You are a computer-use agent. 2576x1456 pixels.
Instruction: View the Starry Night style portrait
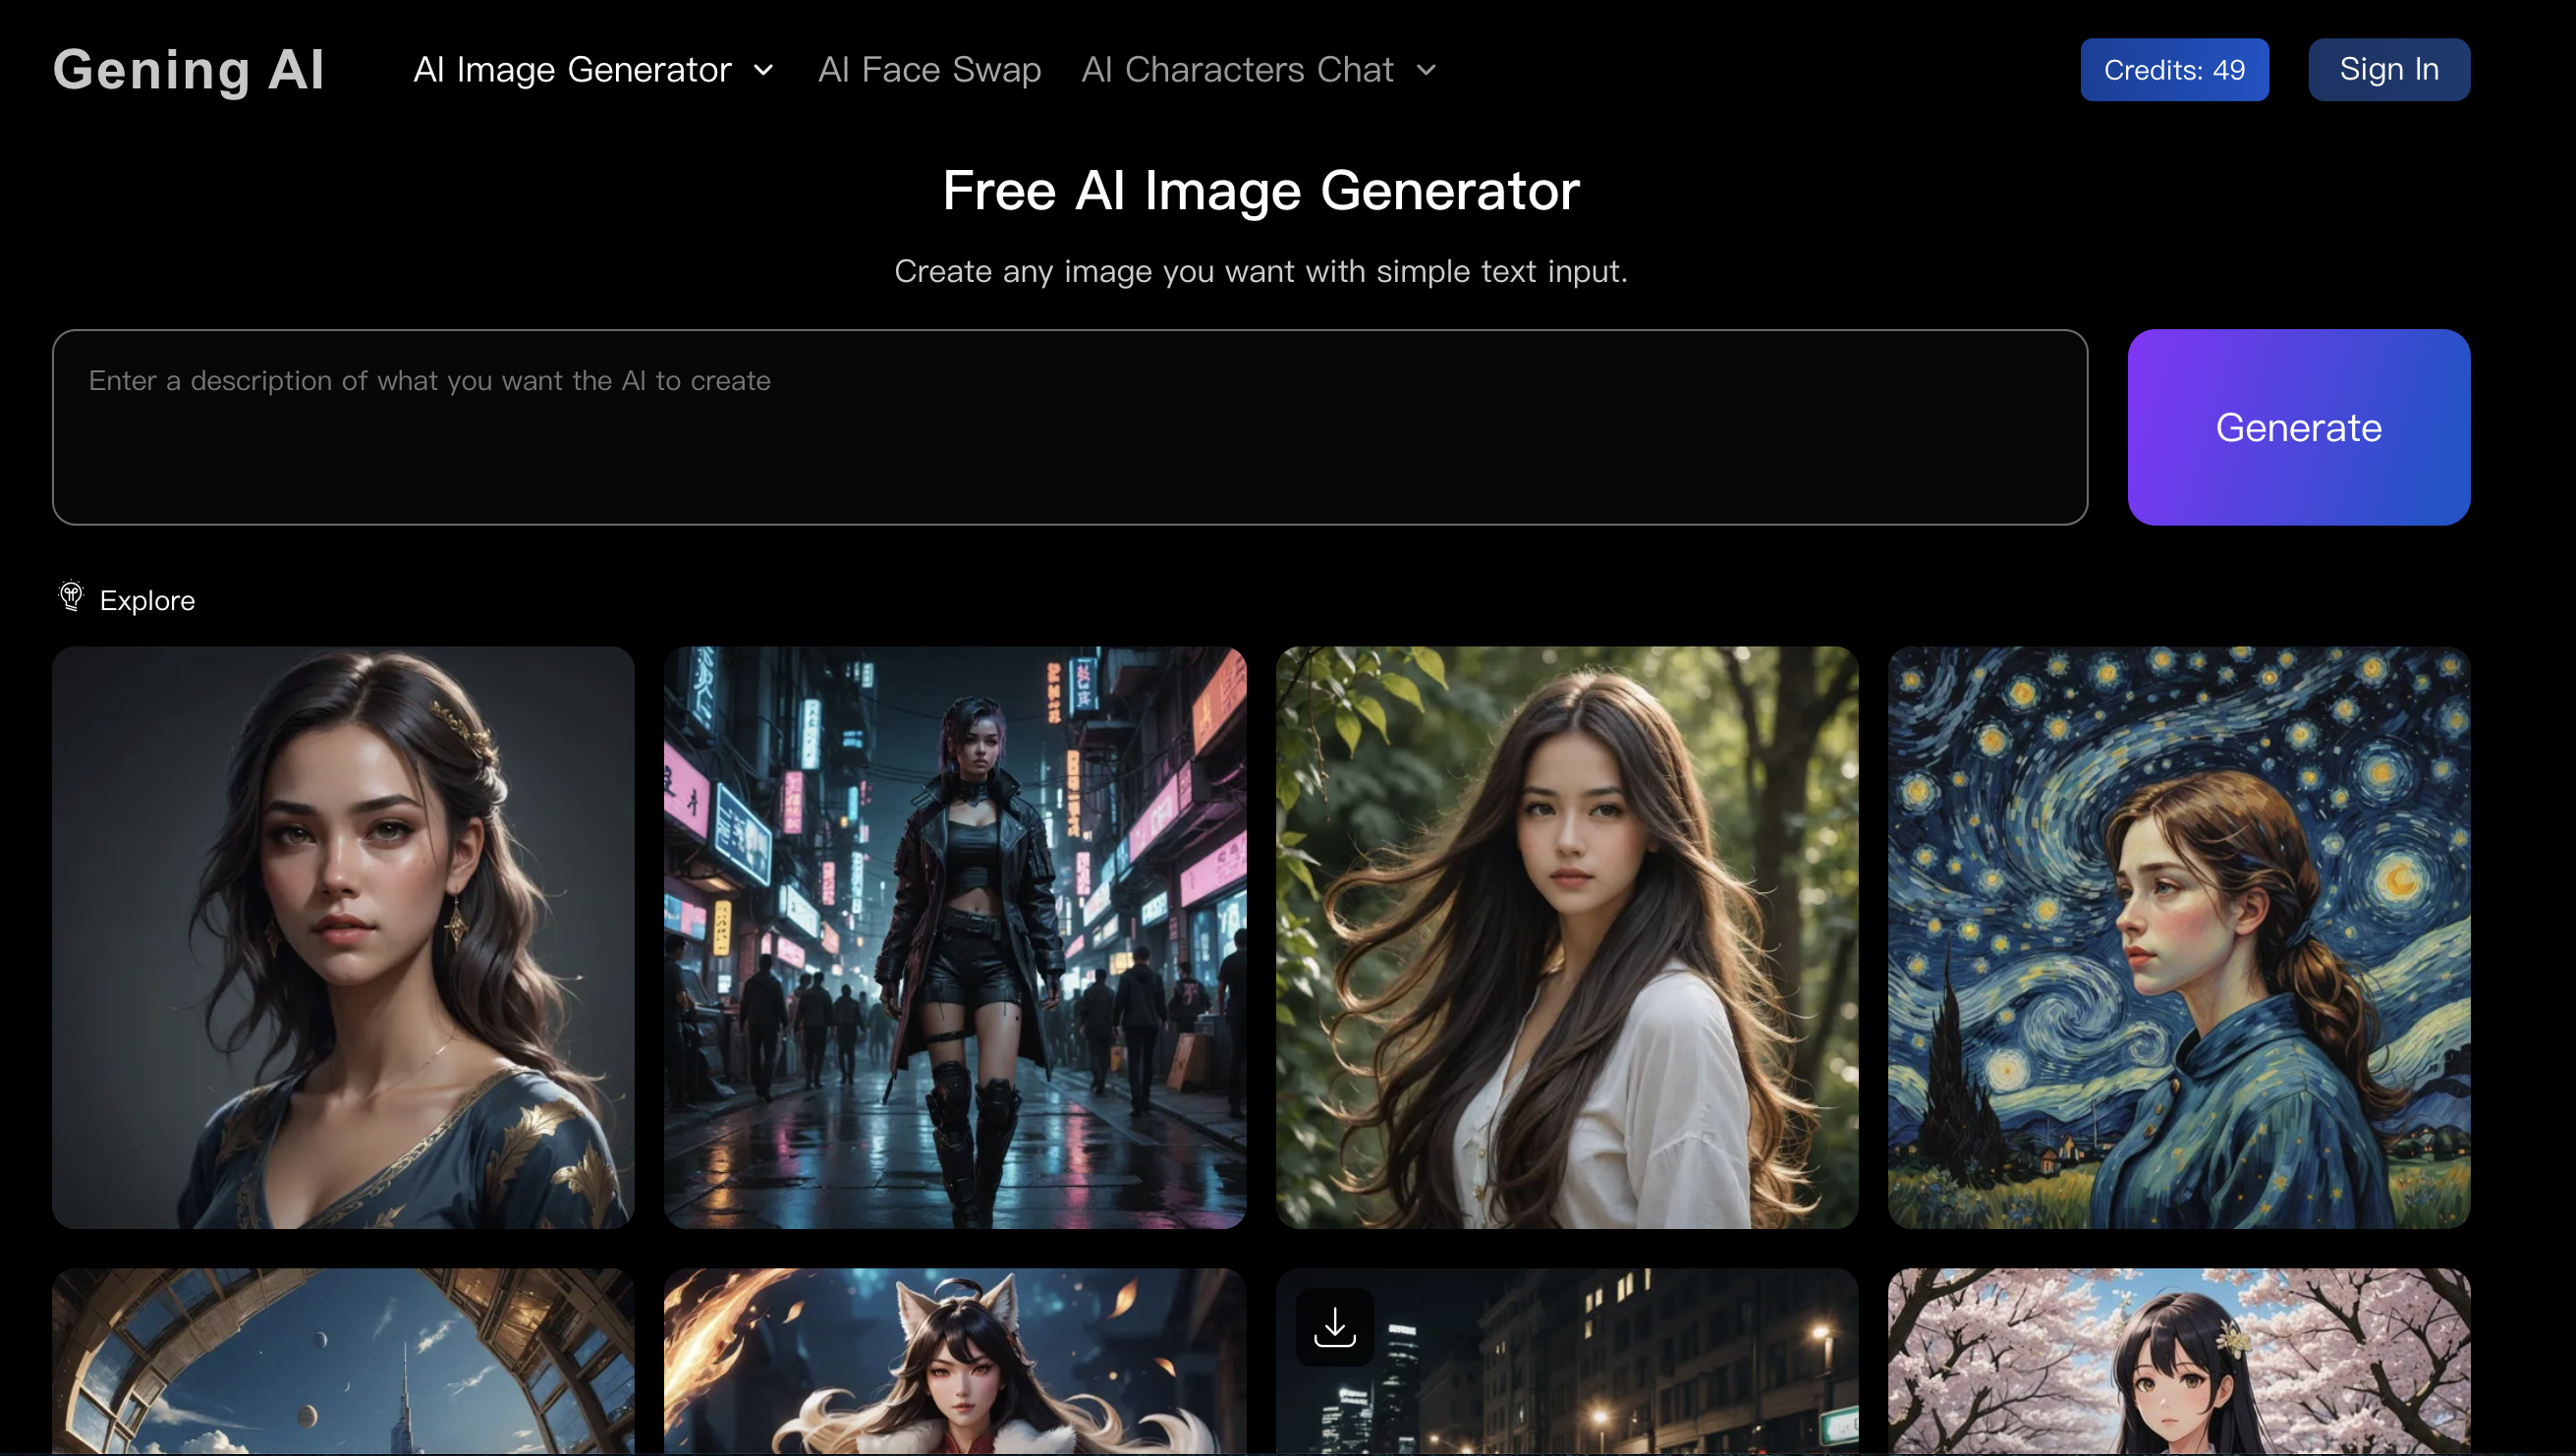[x=2178, y=937]
